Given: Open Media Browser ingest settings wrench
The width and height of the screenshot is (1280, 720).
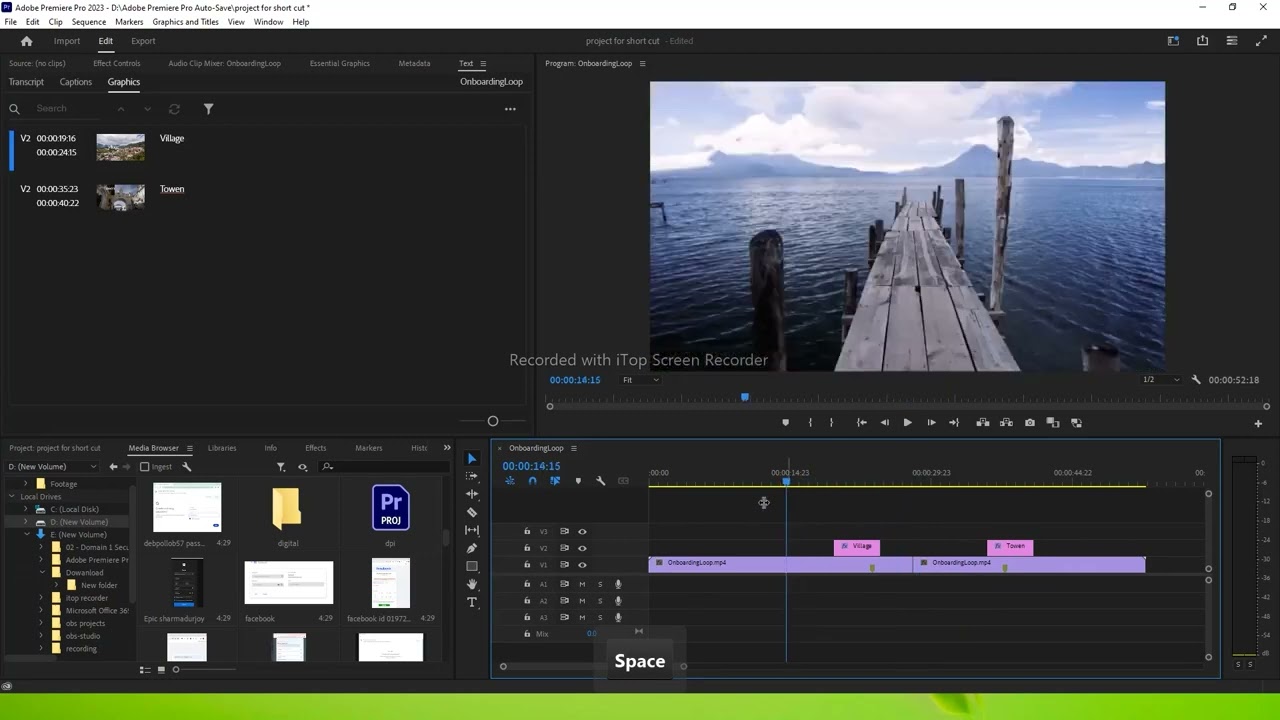Looking at the screenshot, I should click(x=186, y=467).
